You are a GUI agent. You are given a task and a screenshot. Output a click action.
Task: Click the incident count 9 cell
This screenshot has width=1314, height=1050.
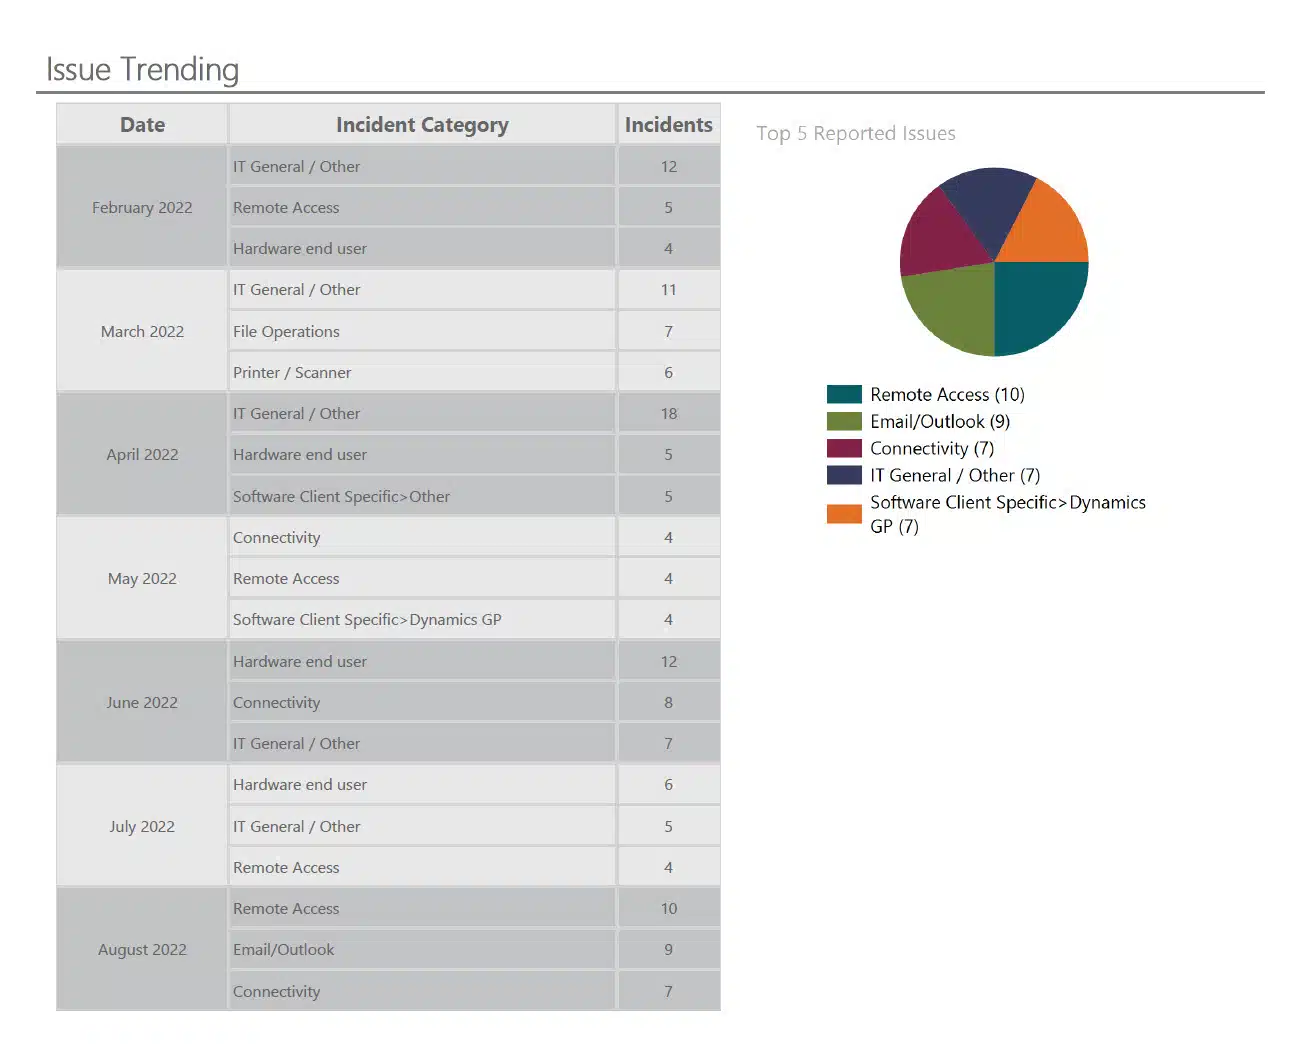(x=669, y=949)
